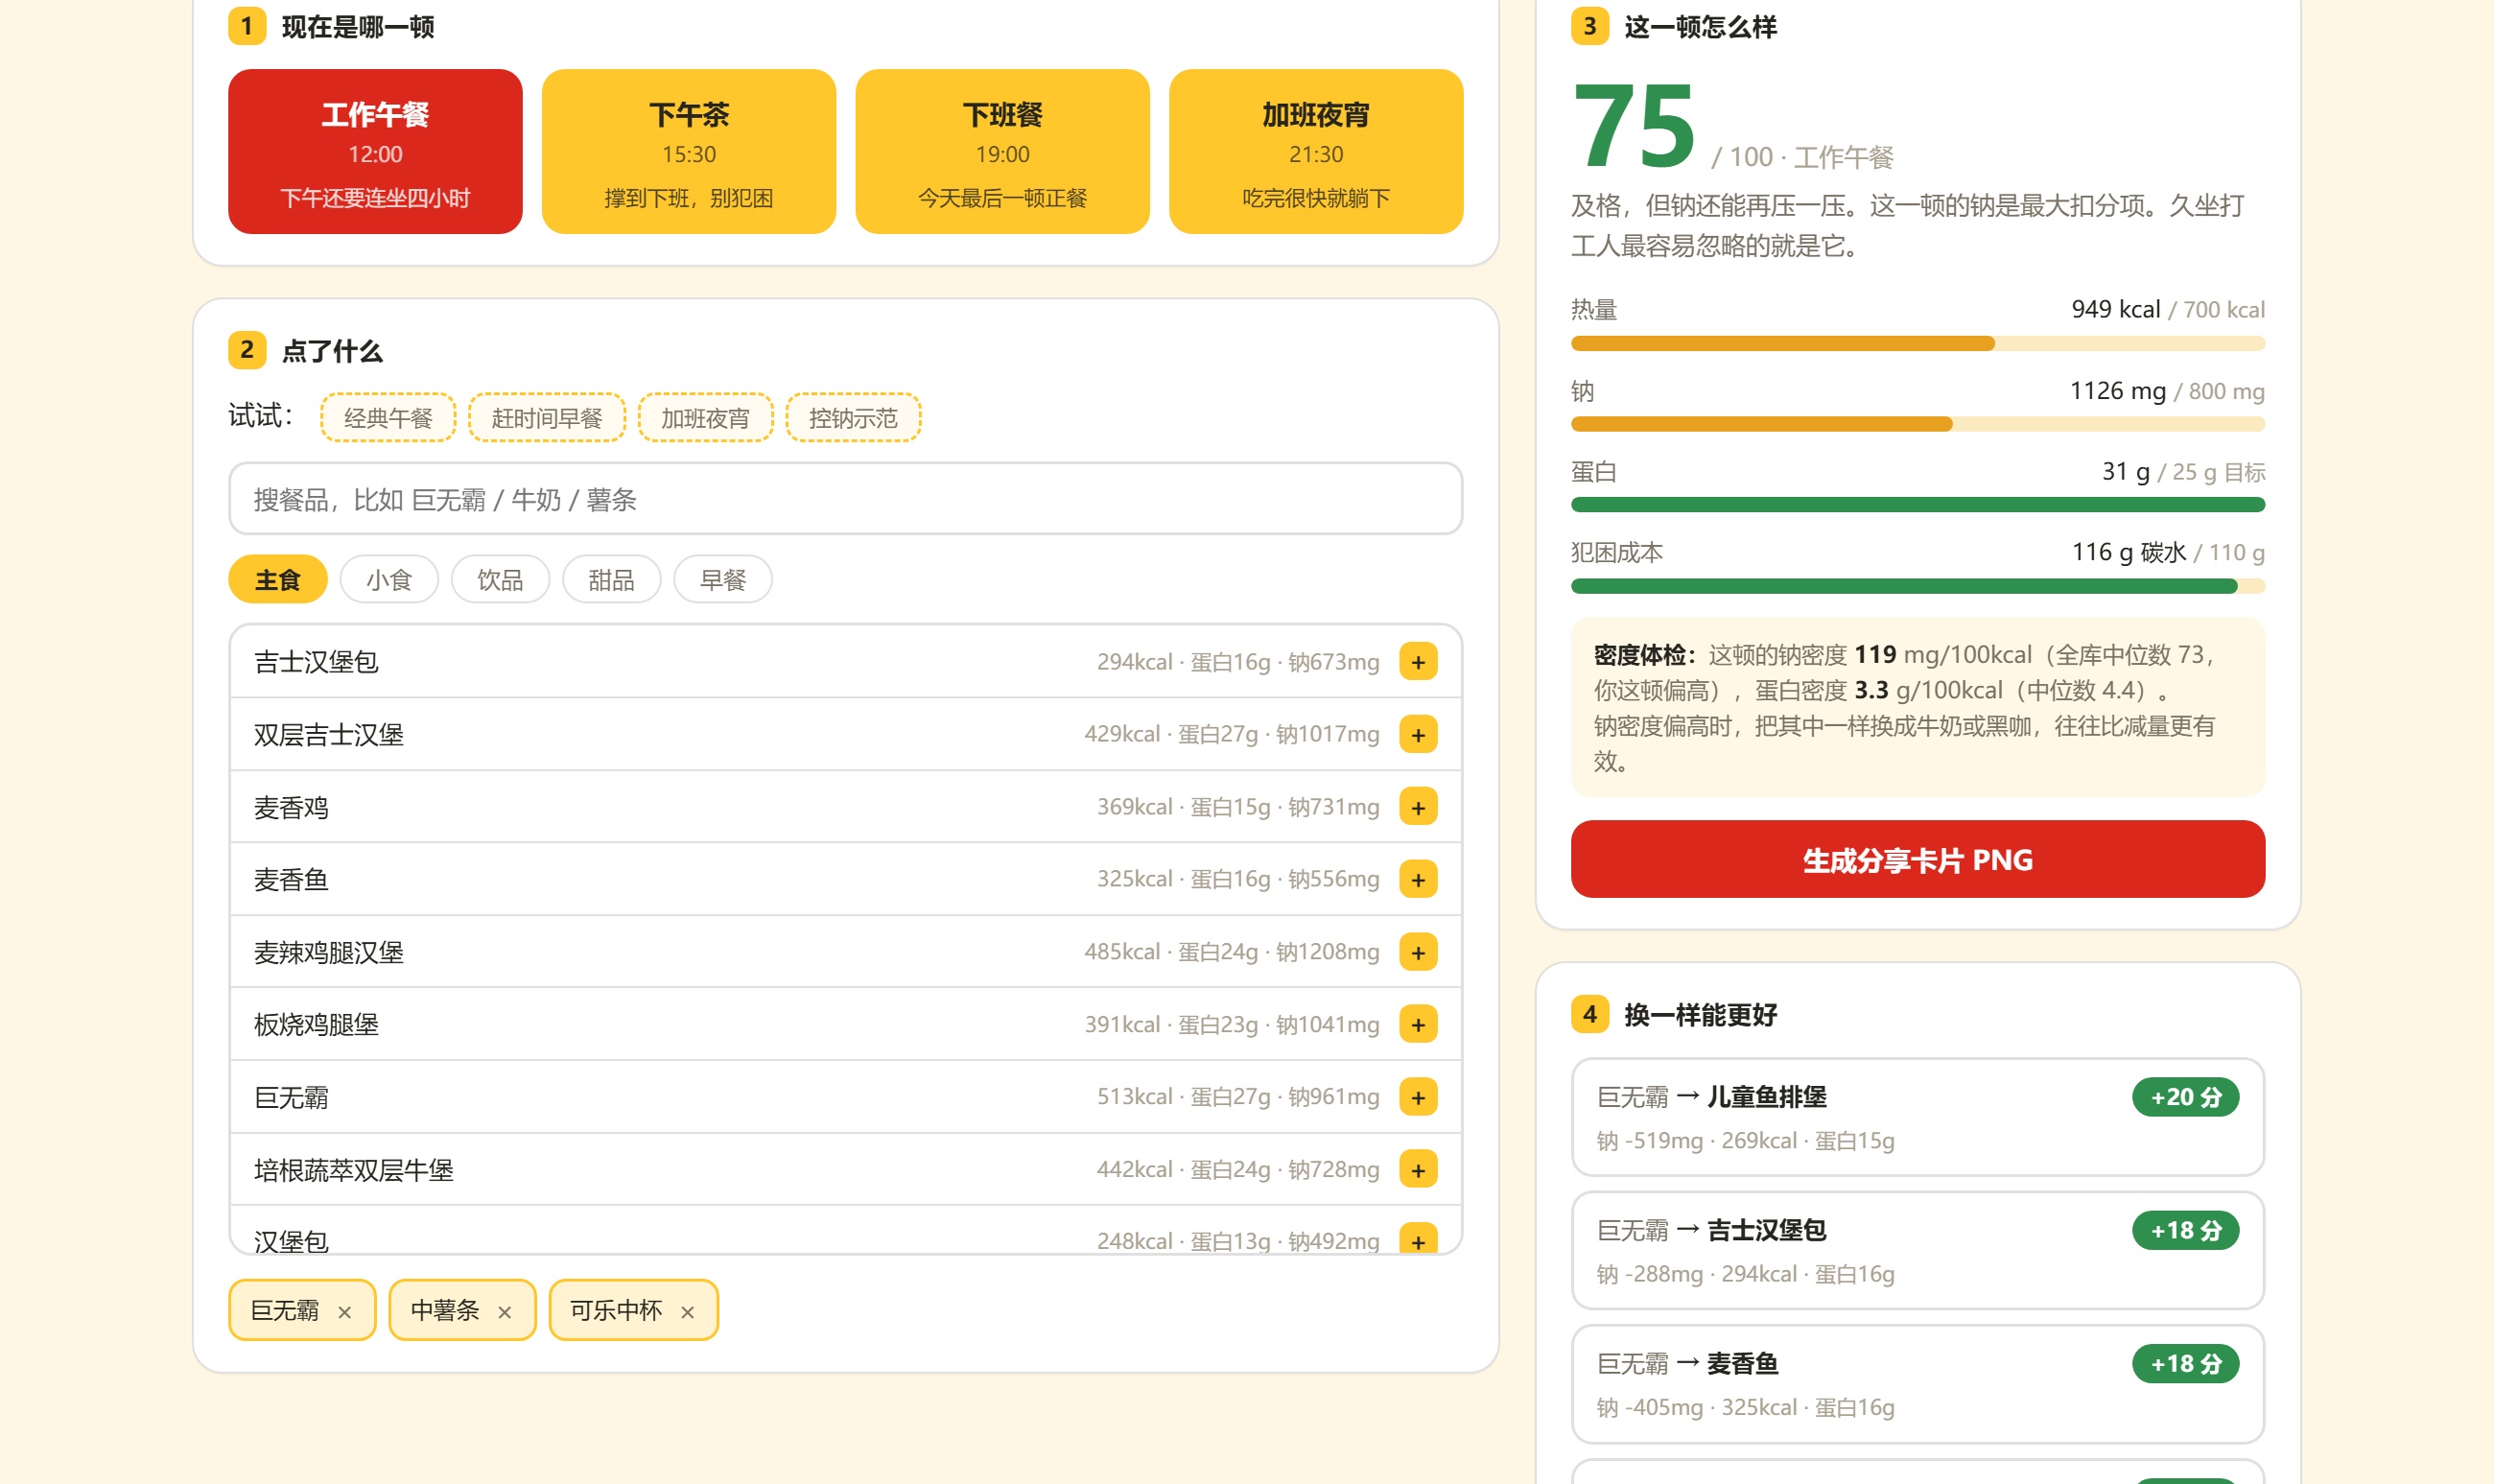The height and width of the screenshot is (1484, 2494).
Task: Add 麦辣鸡腿汉堡 with its plus button
Action: pos(1418,952)
